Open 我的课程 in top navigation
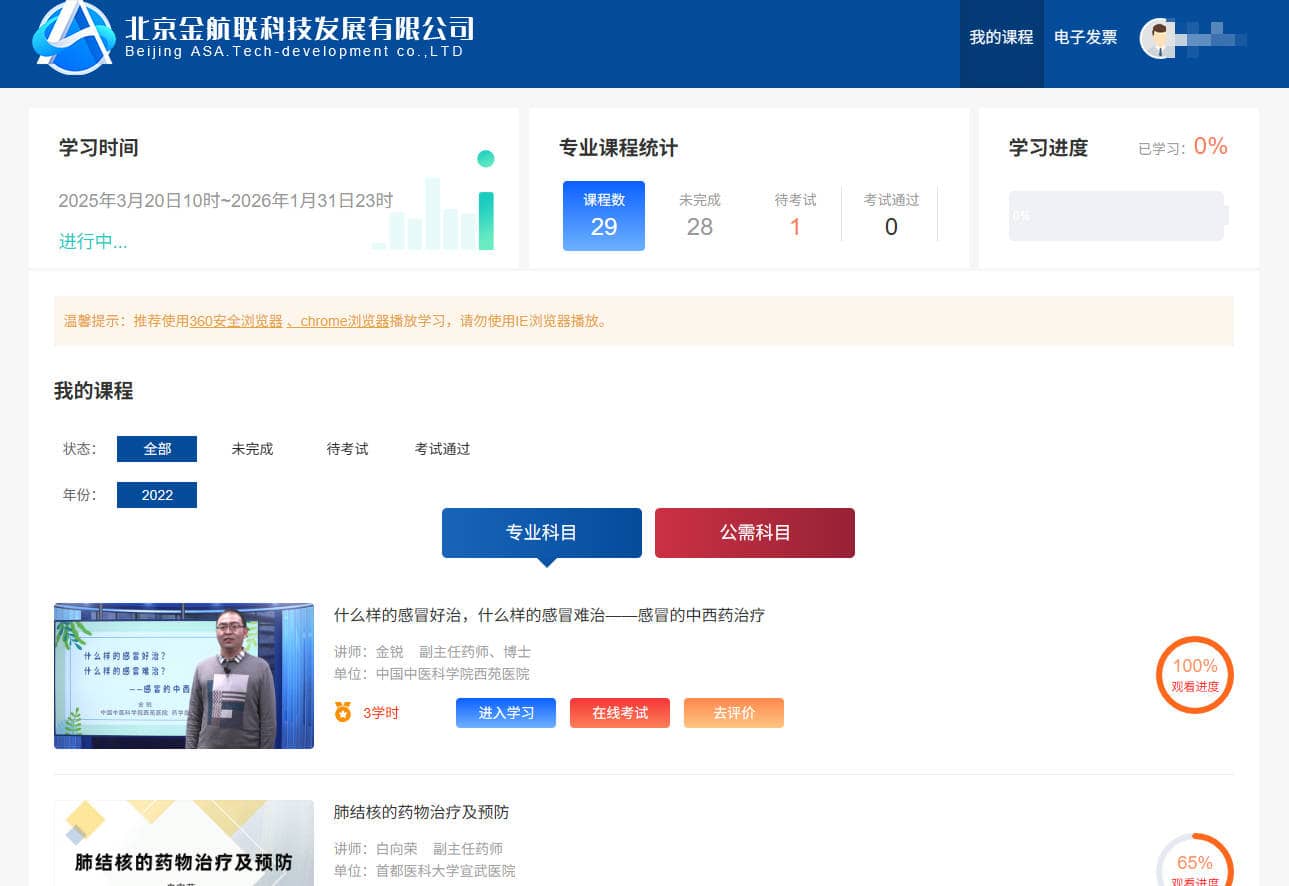 [1001, 38]
